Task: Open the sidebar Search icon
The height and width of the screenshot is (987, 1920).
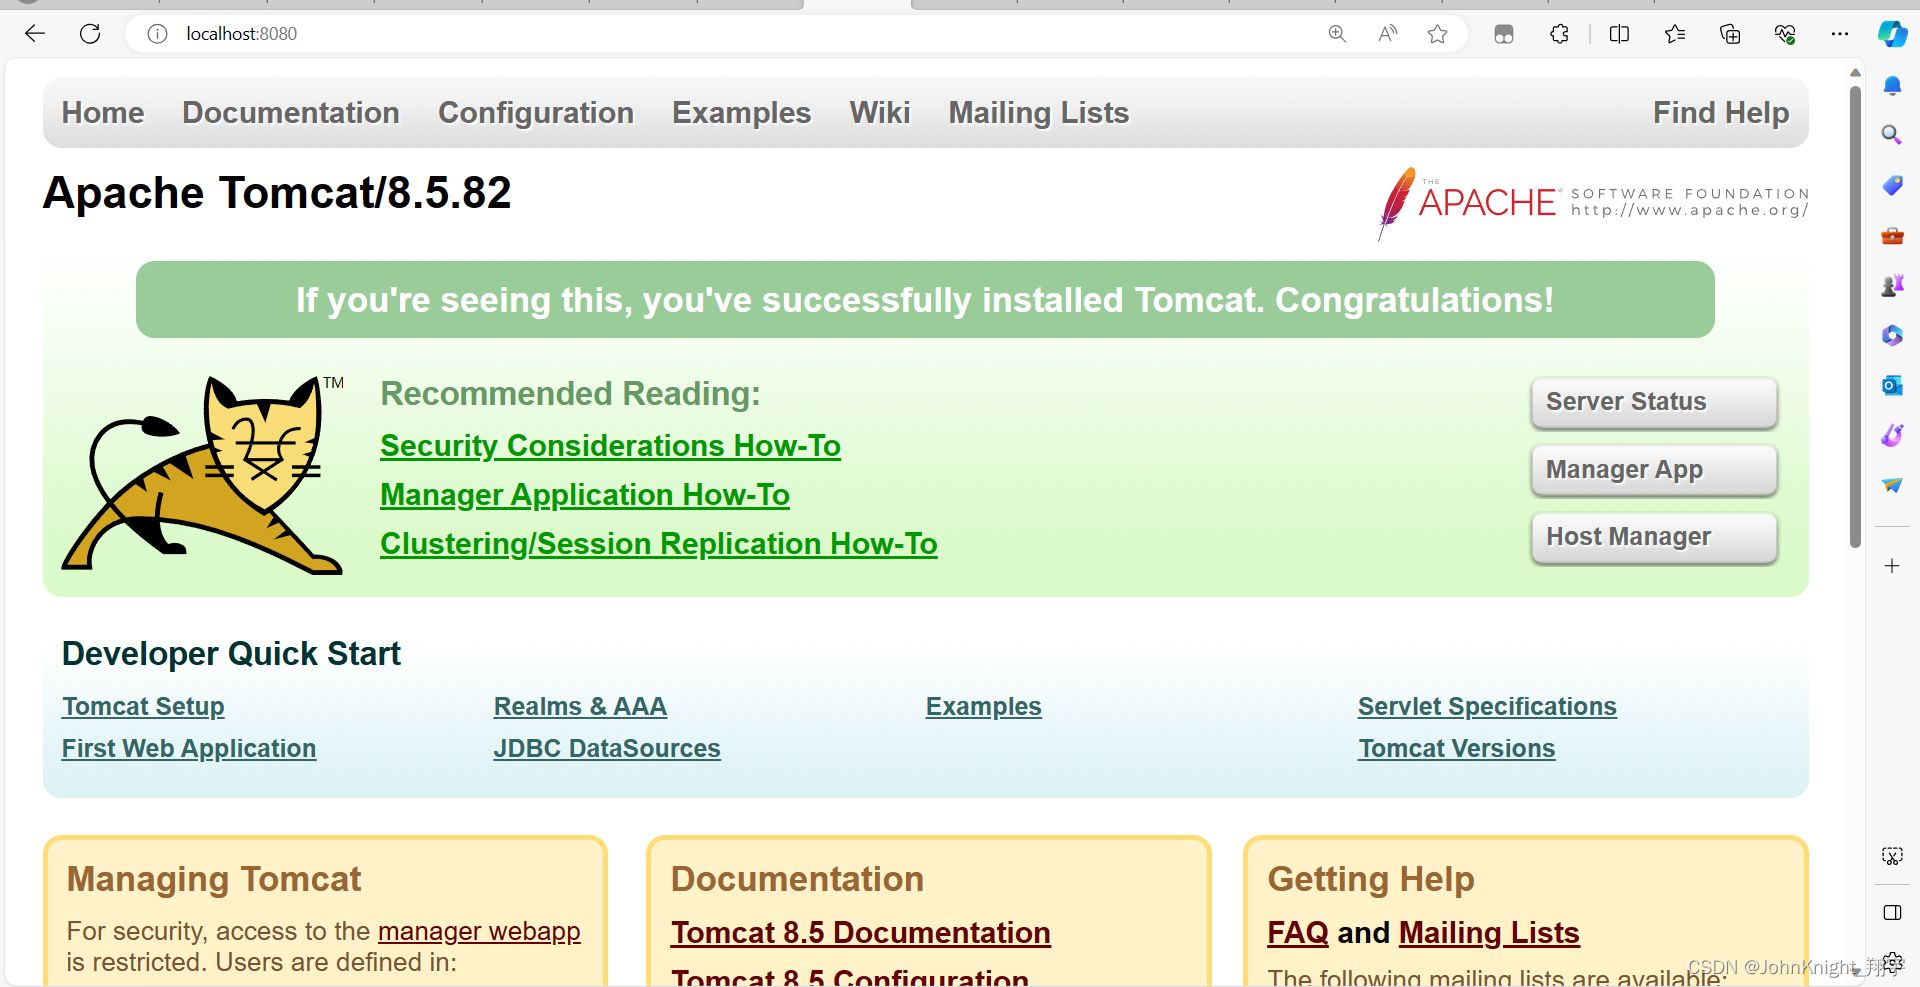Action: point(1892,135)
